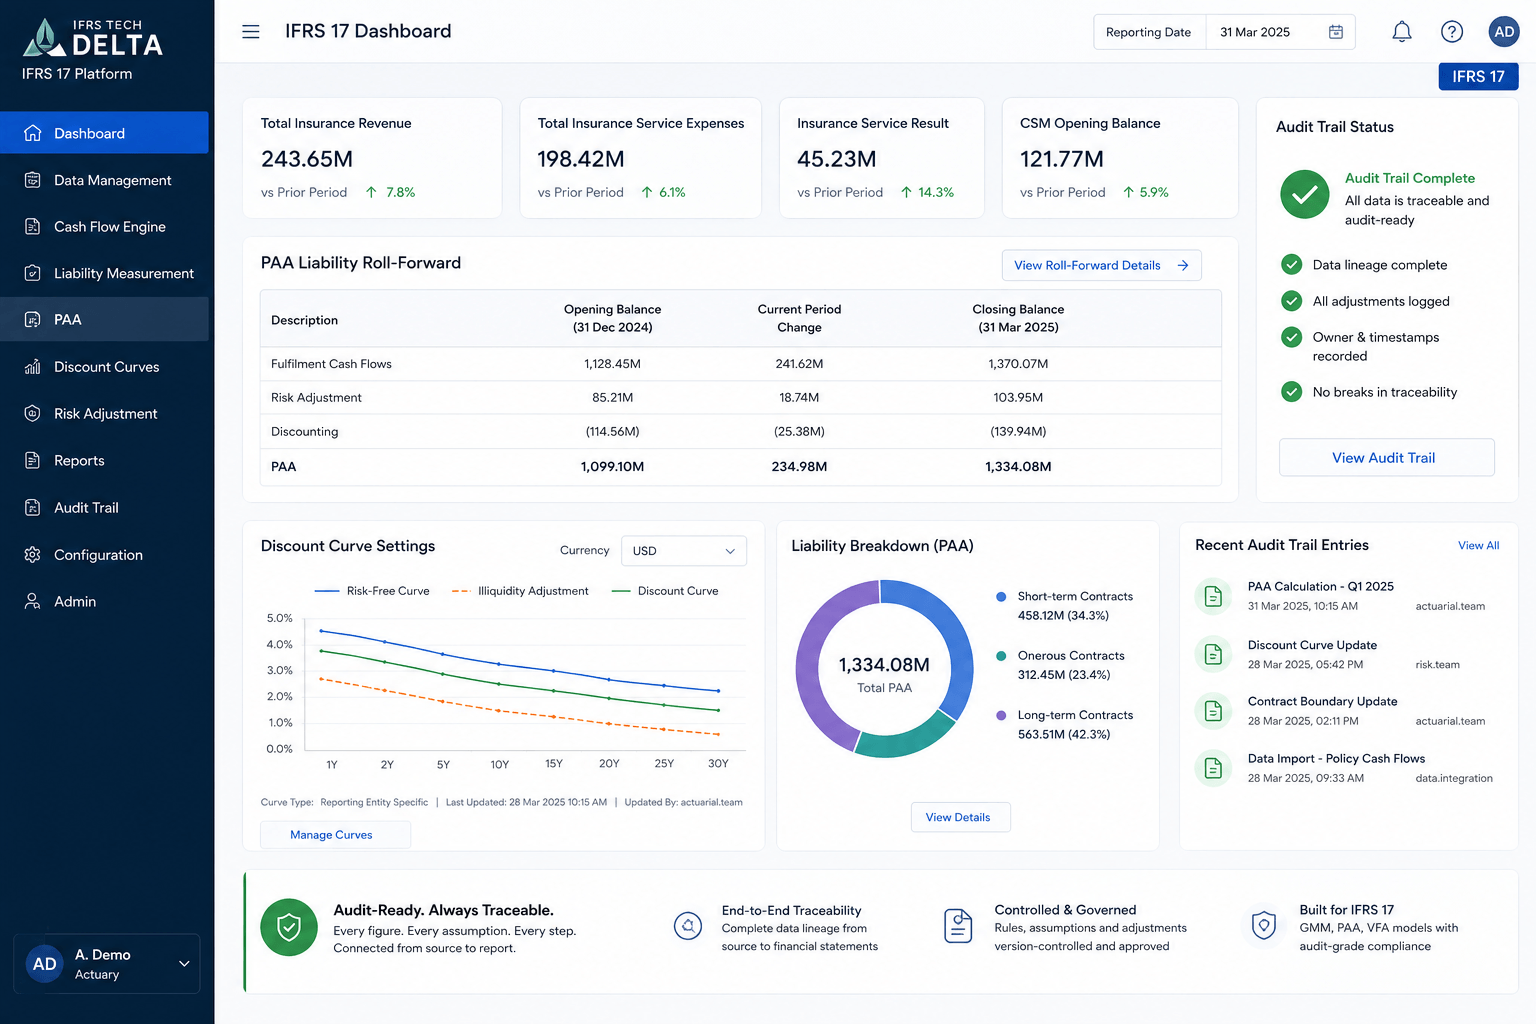Screen dimensions: 1536x1024
Task: Click PAA closing balance 1,334.08M cell
Action: click(1018, 466)
